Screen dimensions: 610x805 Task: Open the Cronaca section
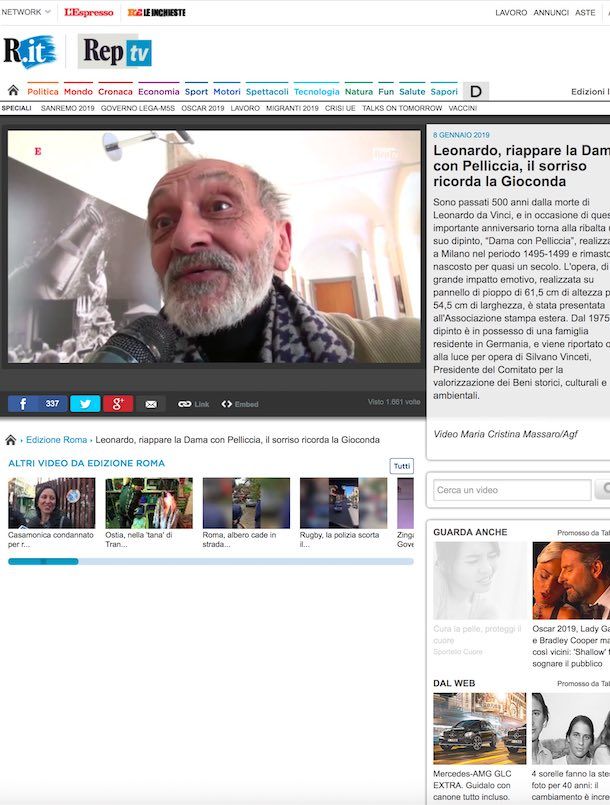[116, 91]
